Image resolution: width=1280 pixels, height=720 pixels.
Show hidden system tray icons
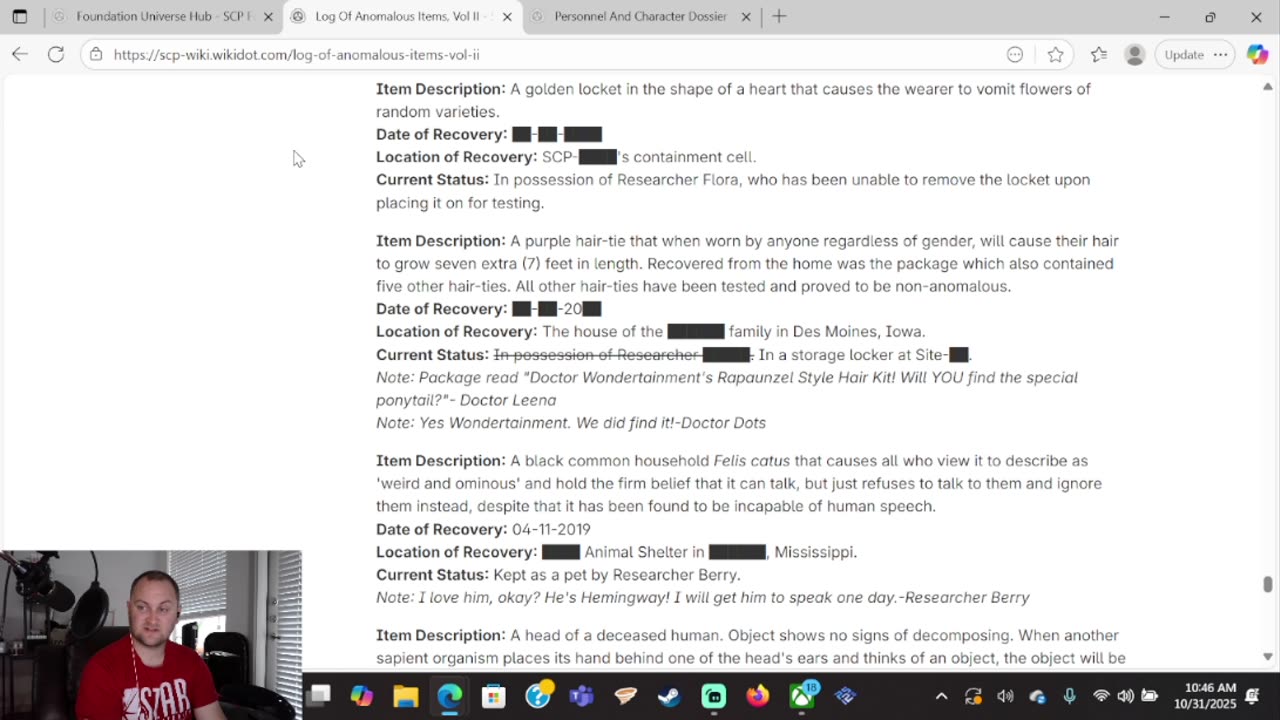coord(941,696)
